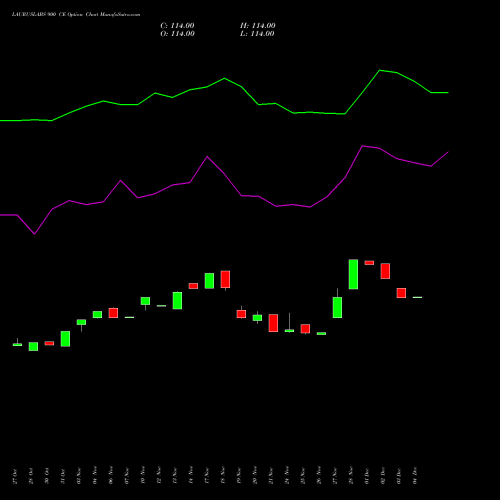This screenshot has height=500, width=500.
Task: Select the small red candle for 01 Dec
Action: coord(369,263)
